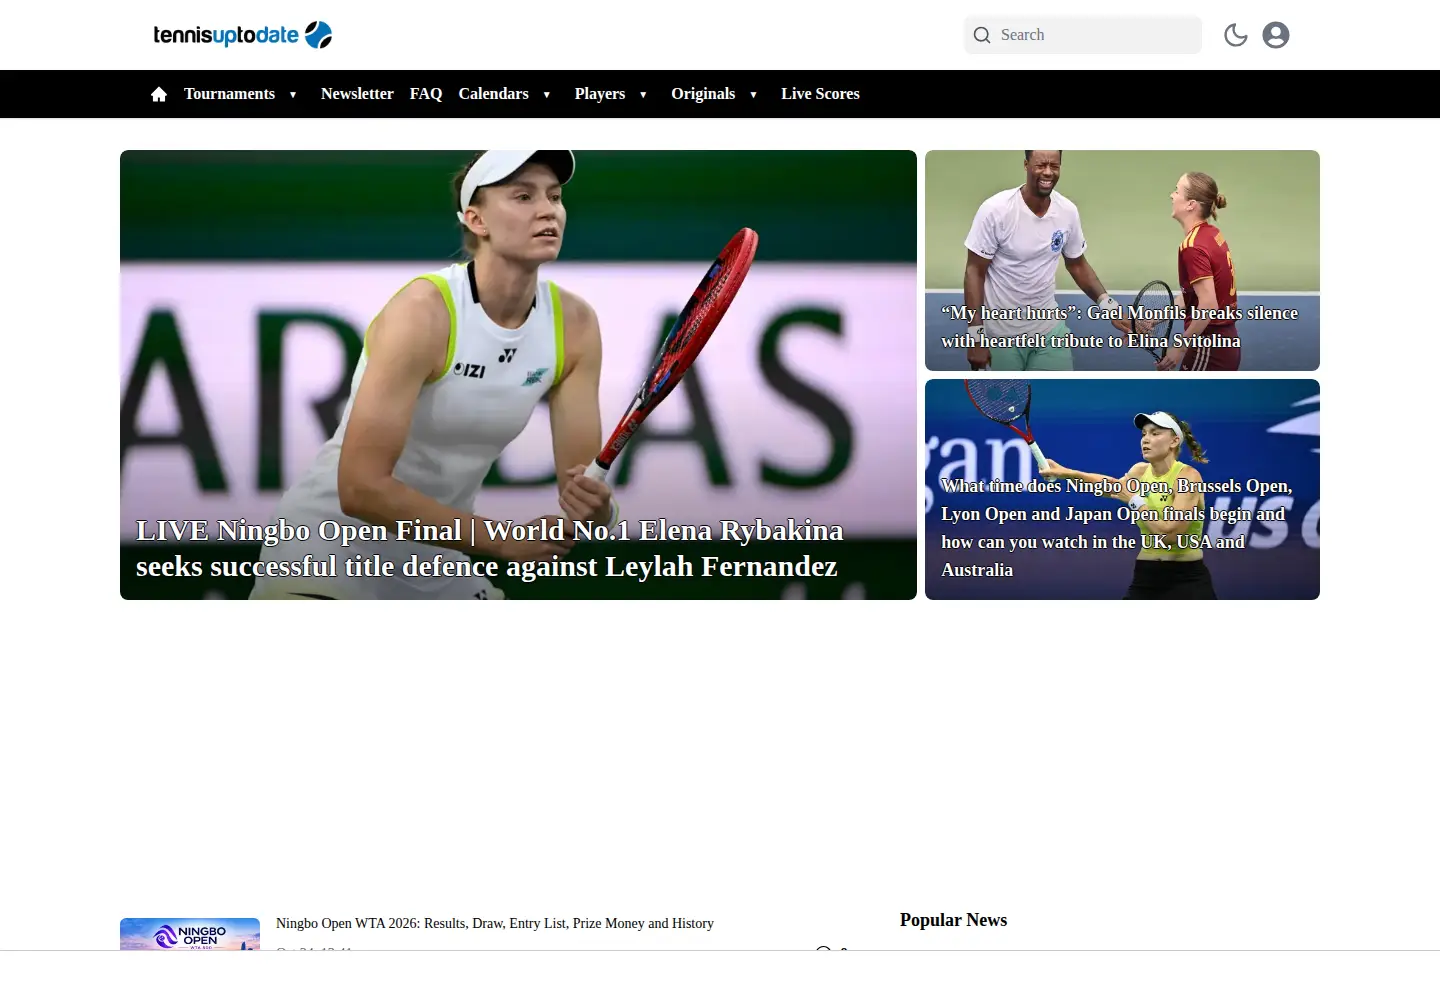The width and height of the screenshot is (1440, 1000).
Task: Open the Calendars menu
Action: (493, 94)
